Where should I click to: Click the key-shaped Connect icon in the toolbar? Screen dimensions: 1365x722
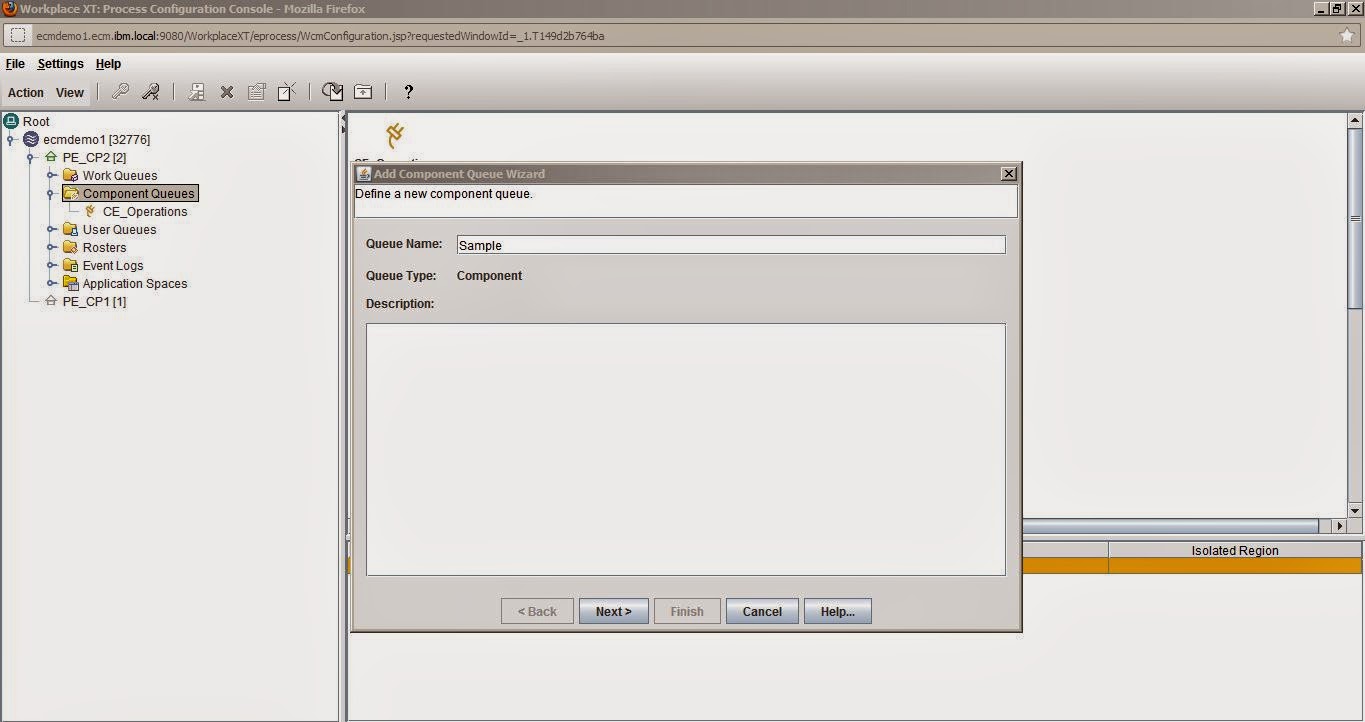[121, 91]
